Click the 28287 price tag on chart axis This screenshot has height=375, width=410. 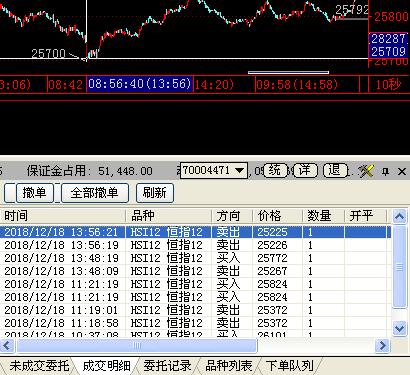click(x=388, y=39)
